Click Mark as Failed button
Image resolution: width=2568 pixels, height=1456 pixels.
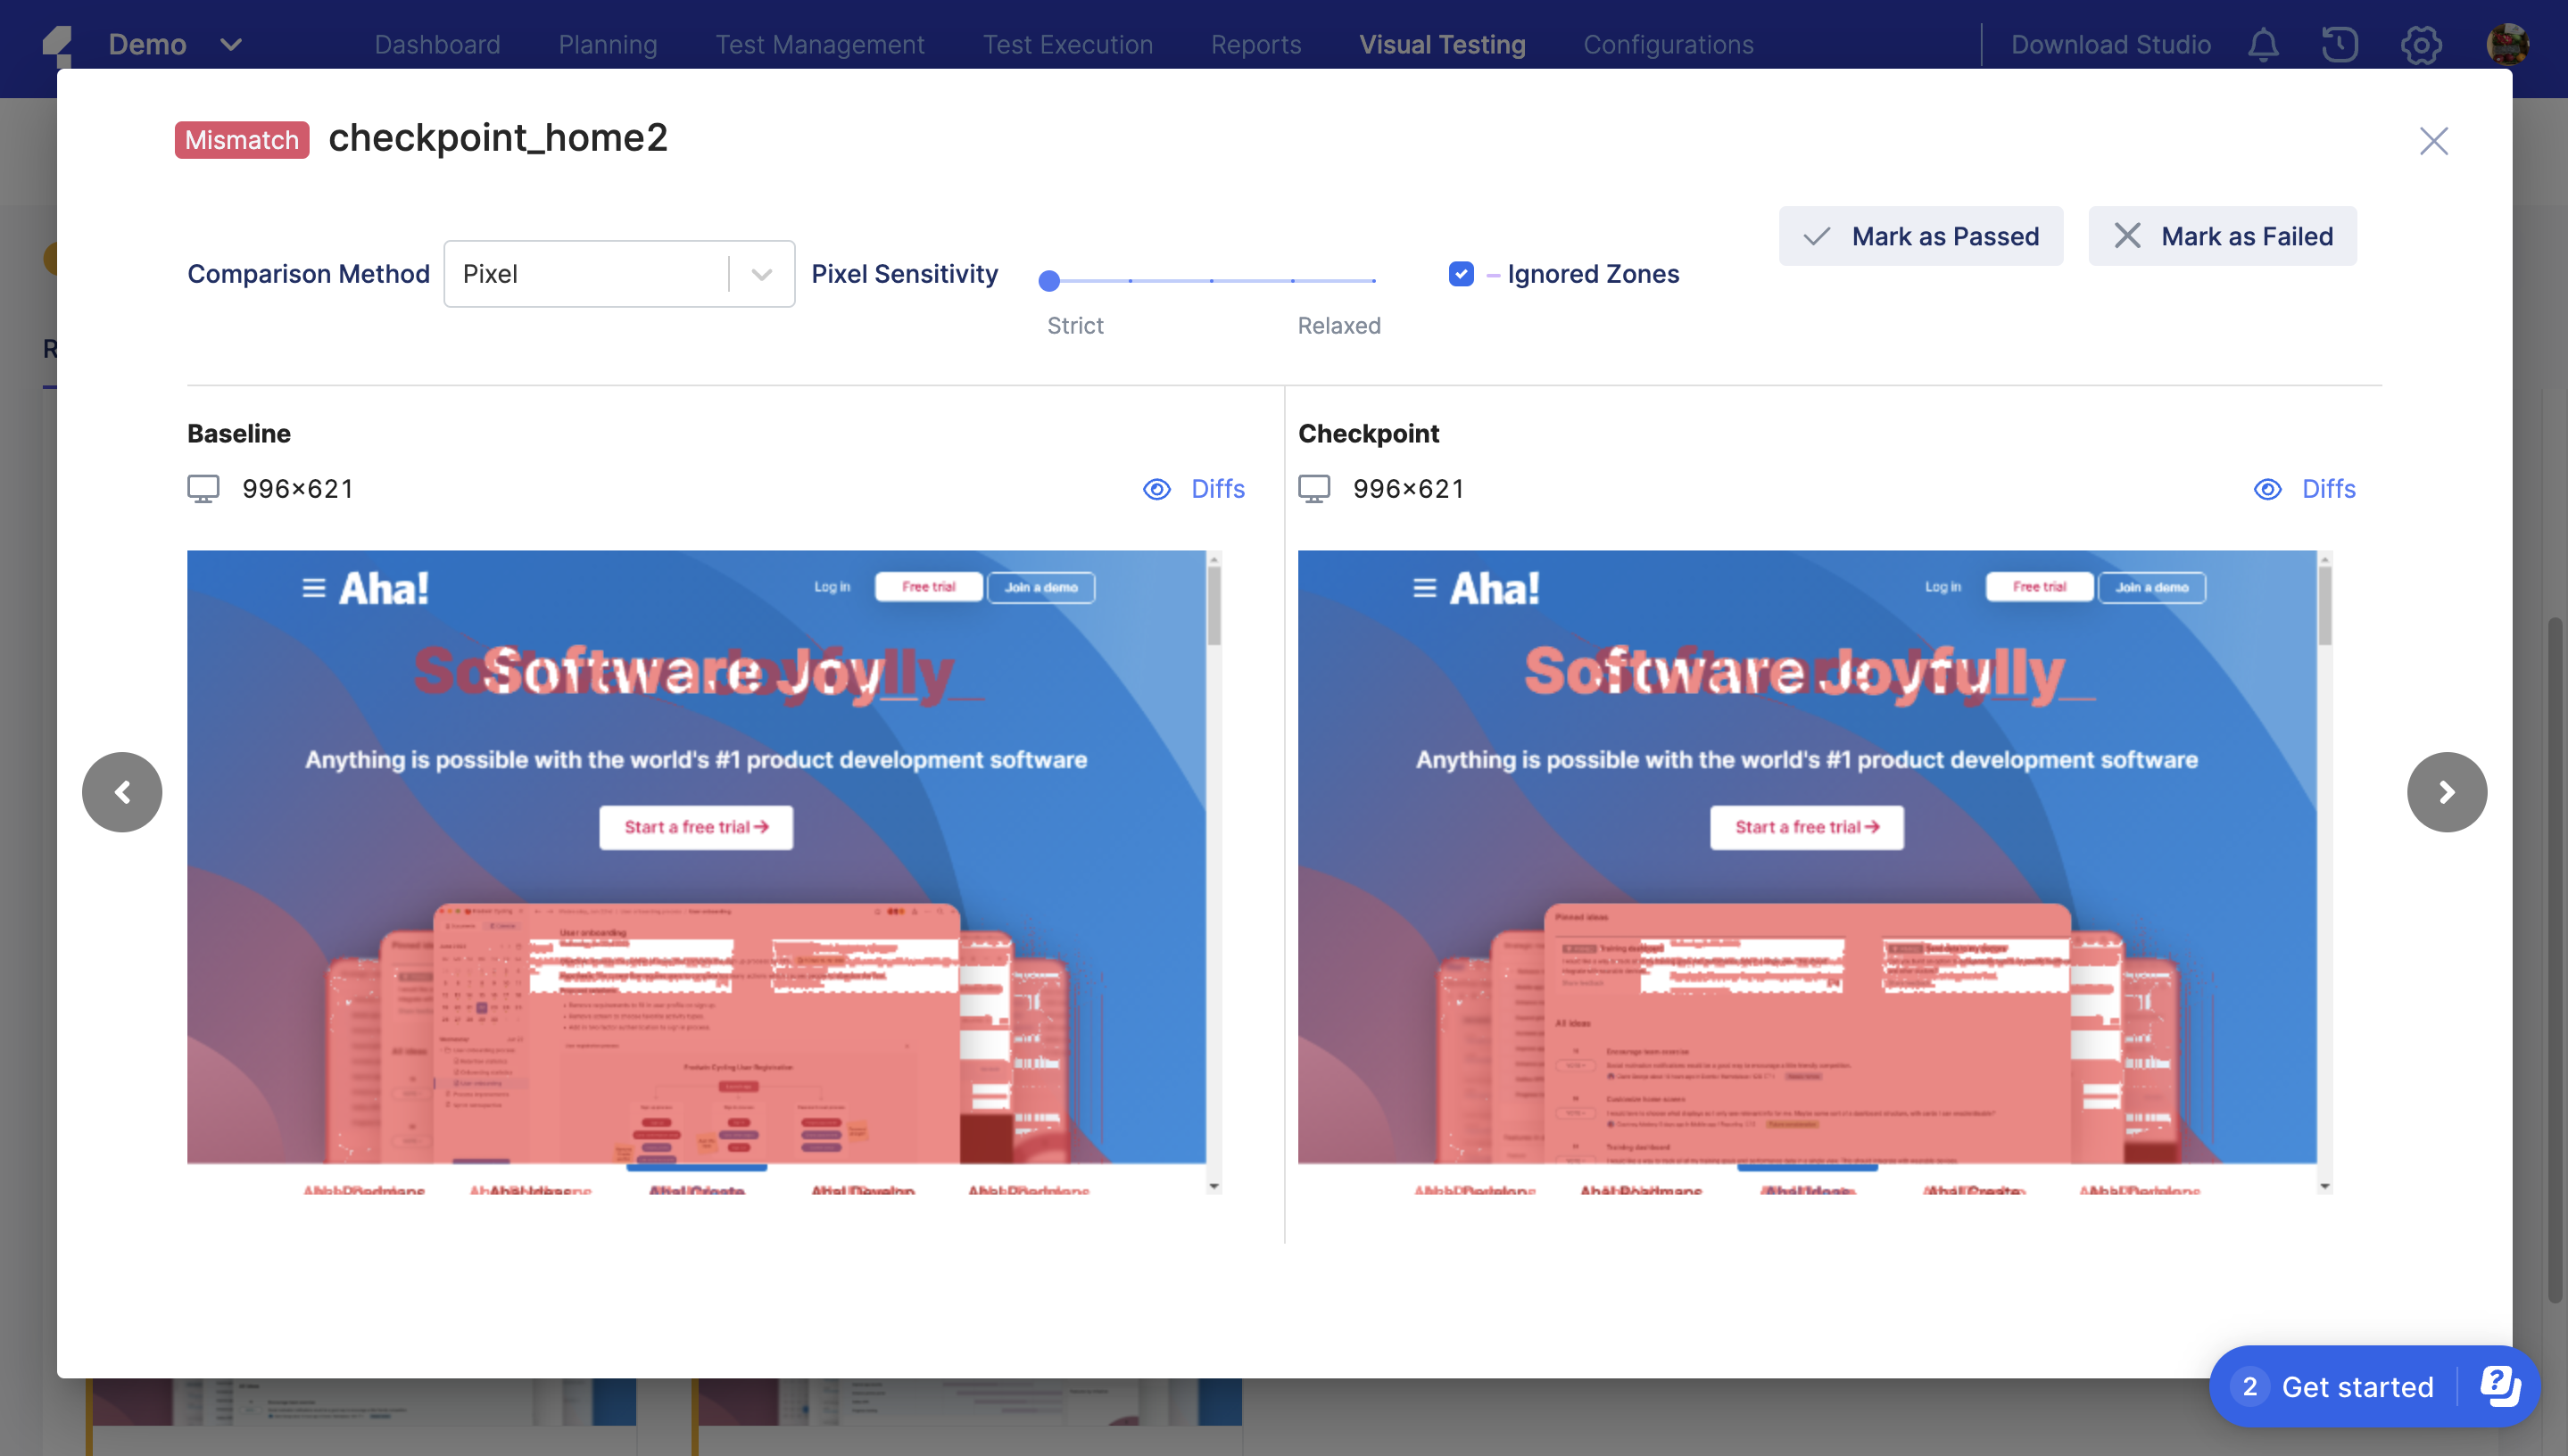point(2222,236)
